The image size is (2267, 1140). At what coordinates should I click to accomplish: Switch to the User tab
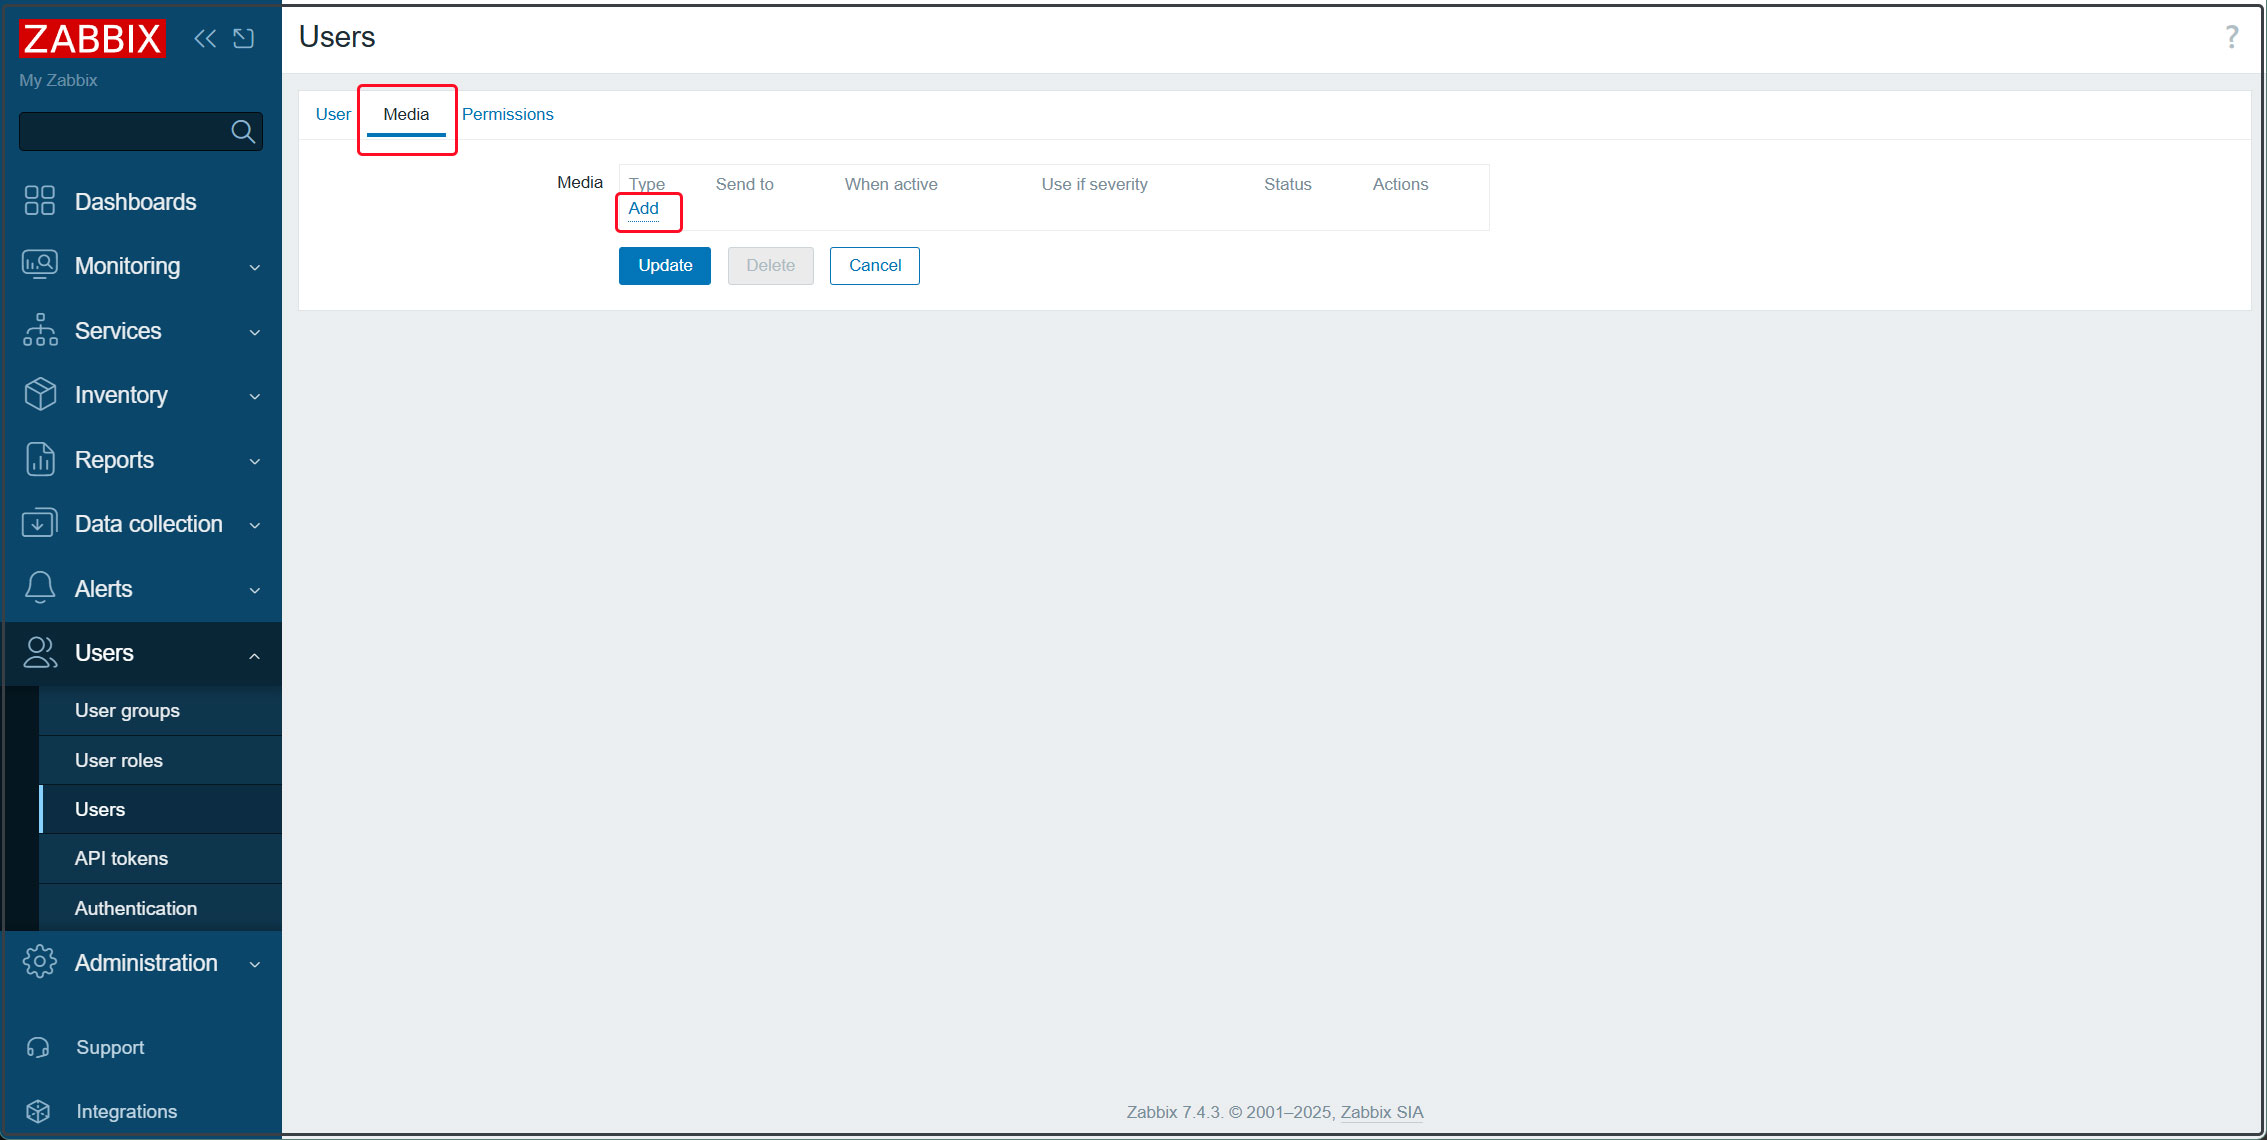coord(333,114)
